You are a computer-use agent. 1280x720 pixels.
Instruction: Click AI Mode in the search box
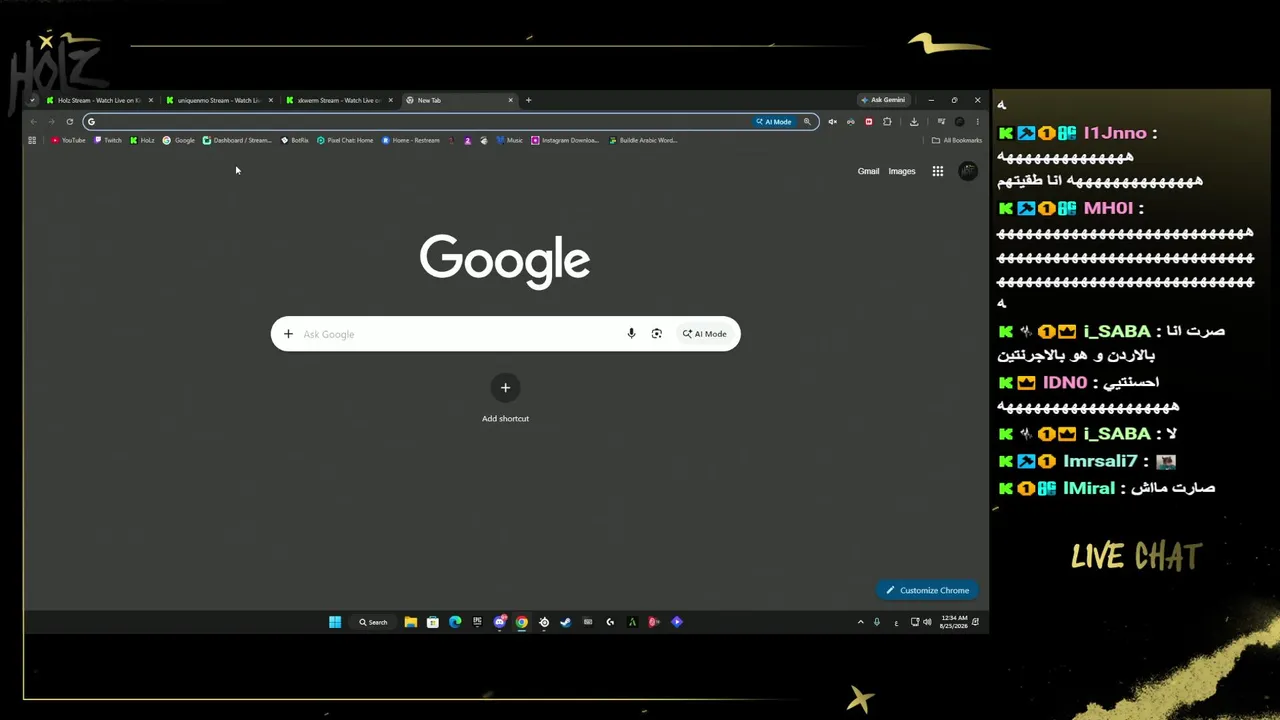[705, 334]
